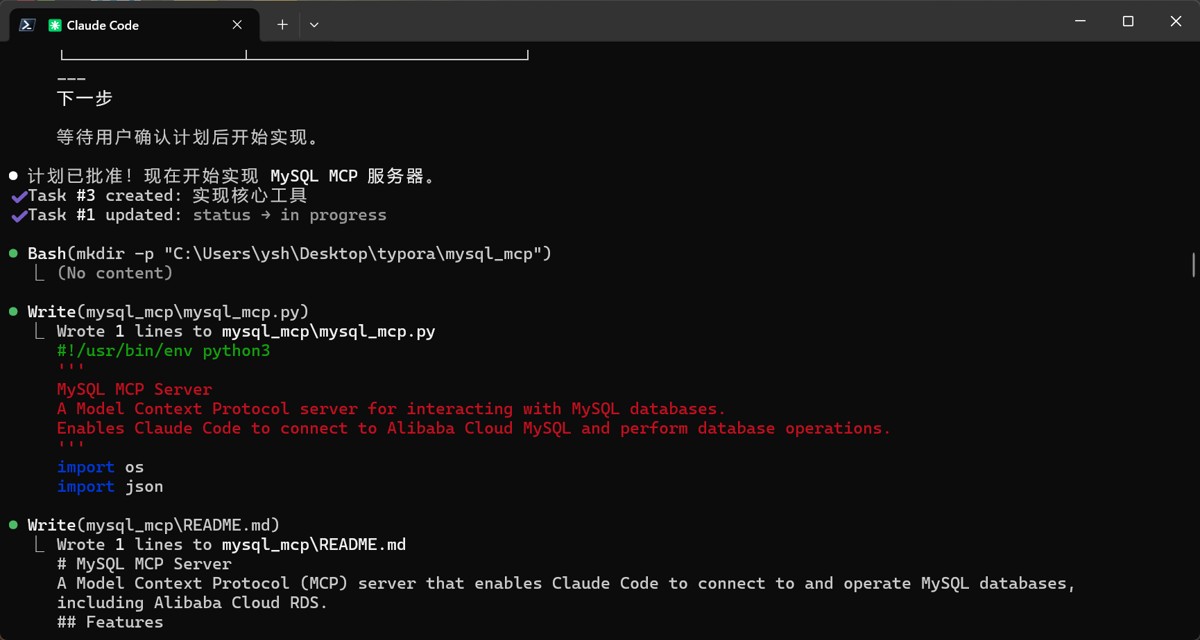Open the new tab profile dropdown chevron
Image resolution: width=1200 pixels, height=640 pixels.
coord(314,25)
